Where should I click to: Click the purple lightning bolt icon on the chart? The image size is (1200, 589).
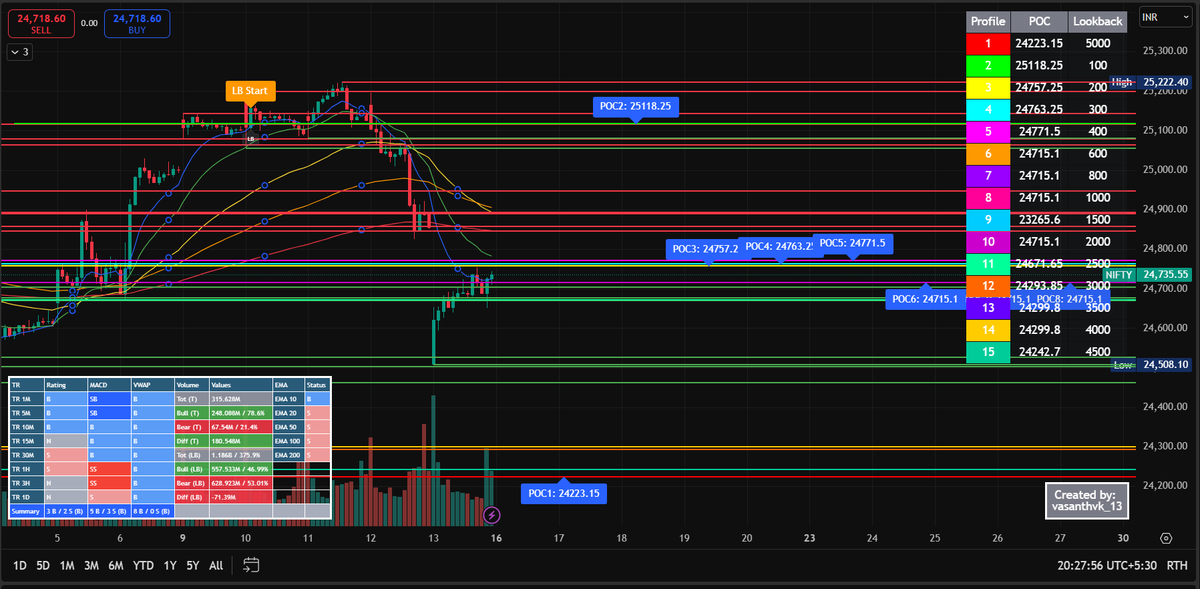(492, 514)
